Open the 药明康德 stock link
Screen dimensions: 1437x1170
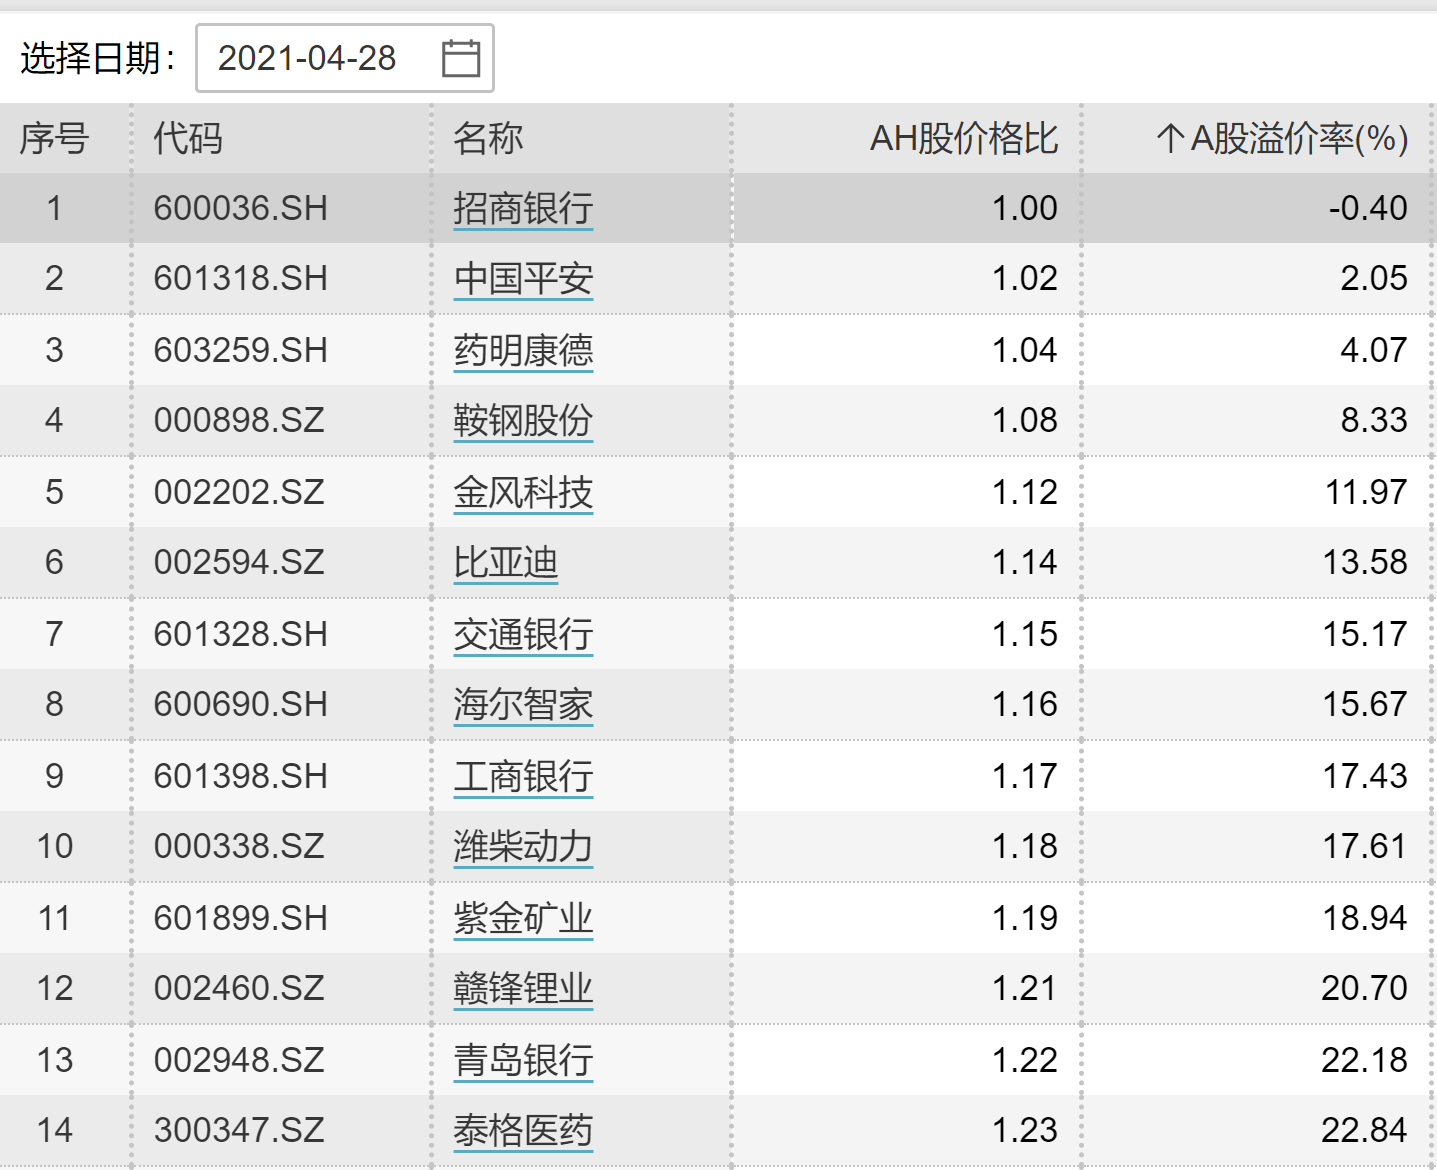(522, 350)
